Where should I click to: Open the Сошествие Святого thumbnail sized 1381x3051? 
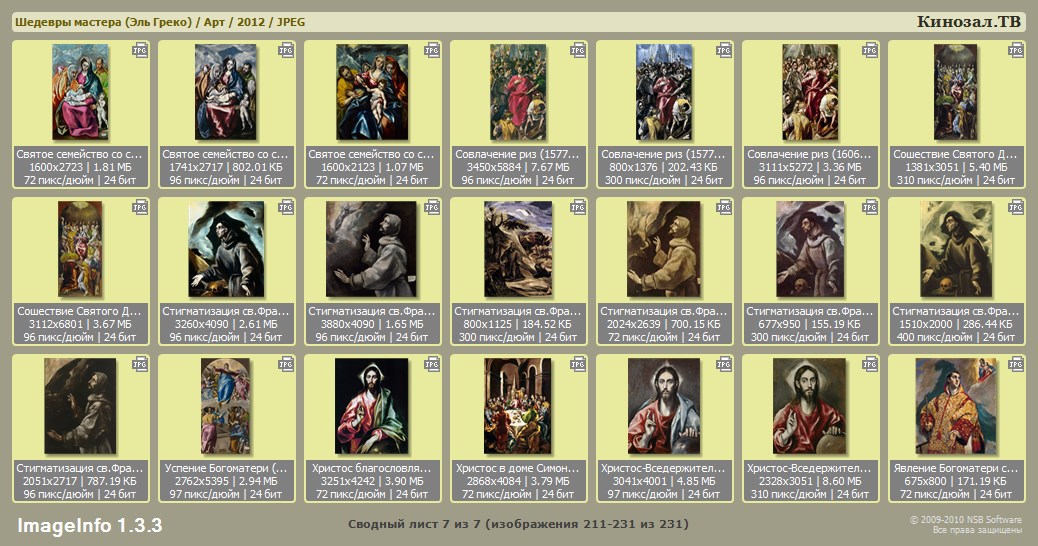point(956,91)
